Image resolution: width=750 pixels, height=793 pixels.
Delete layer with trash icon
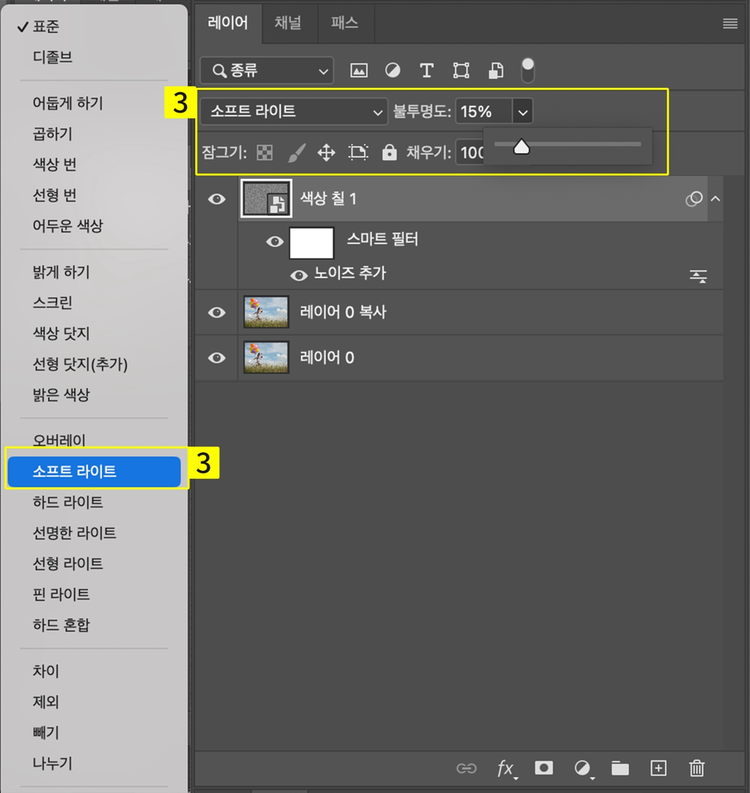pyautogui.click(x=696, y=768)
